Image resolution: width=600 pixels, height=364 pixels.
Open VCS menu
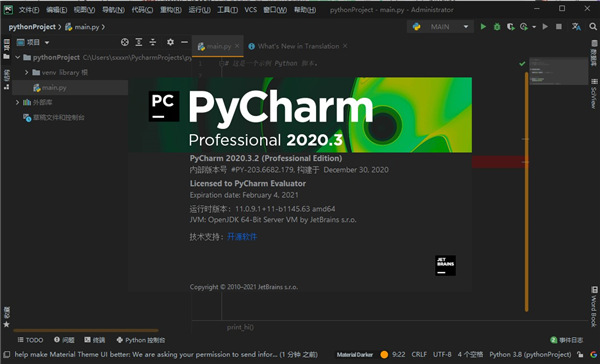click(251, 10)
